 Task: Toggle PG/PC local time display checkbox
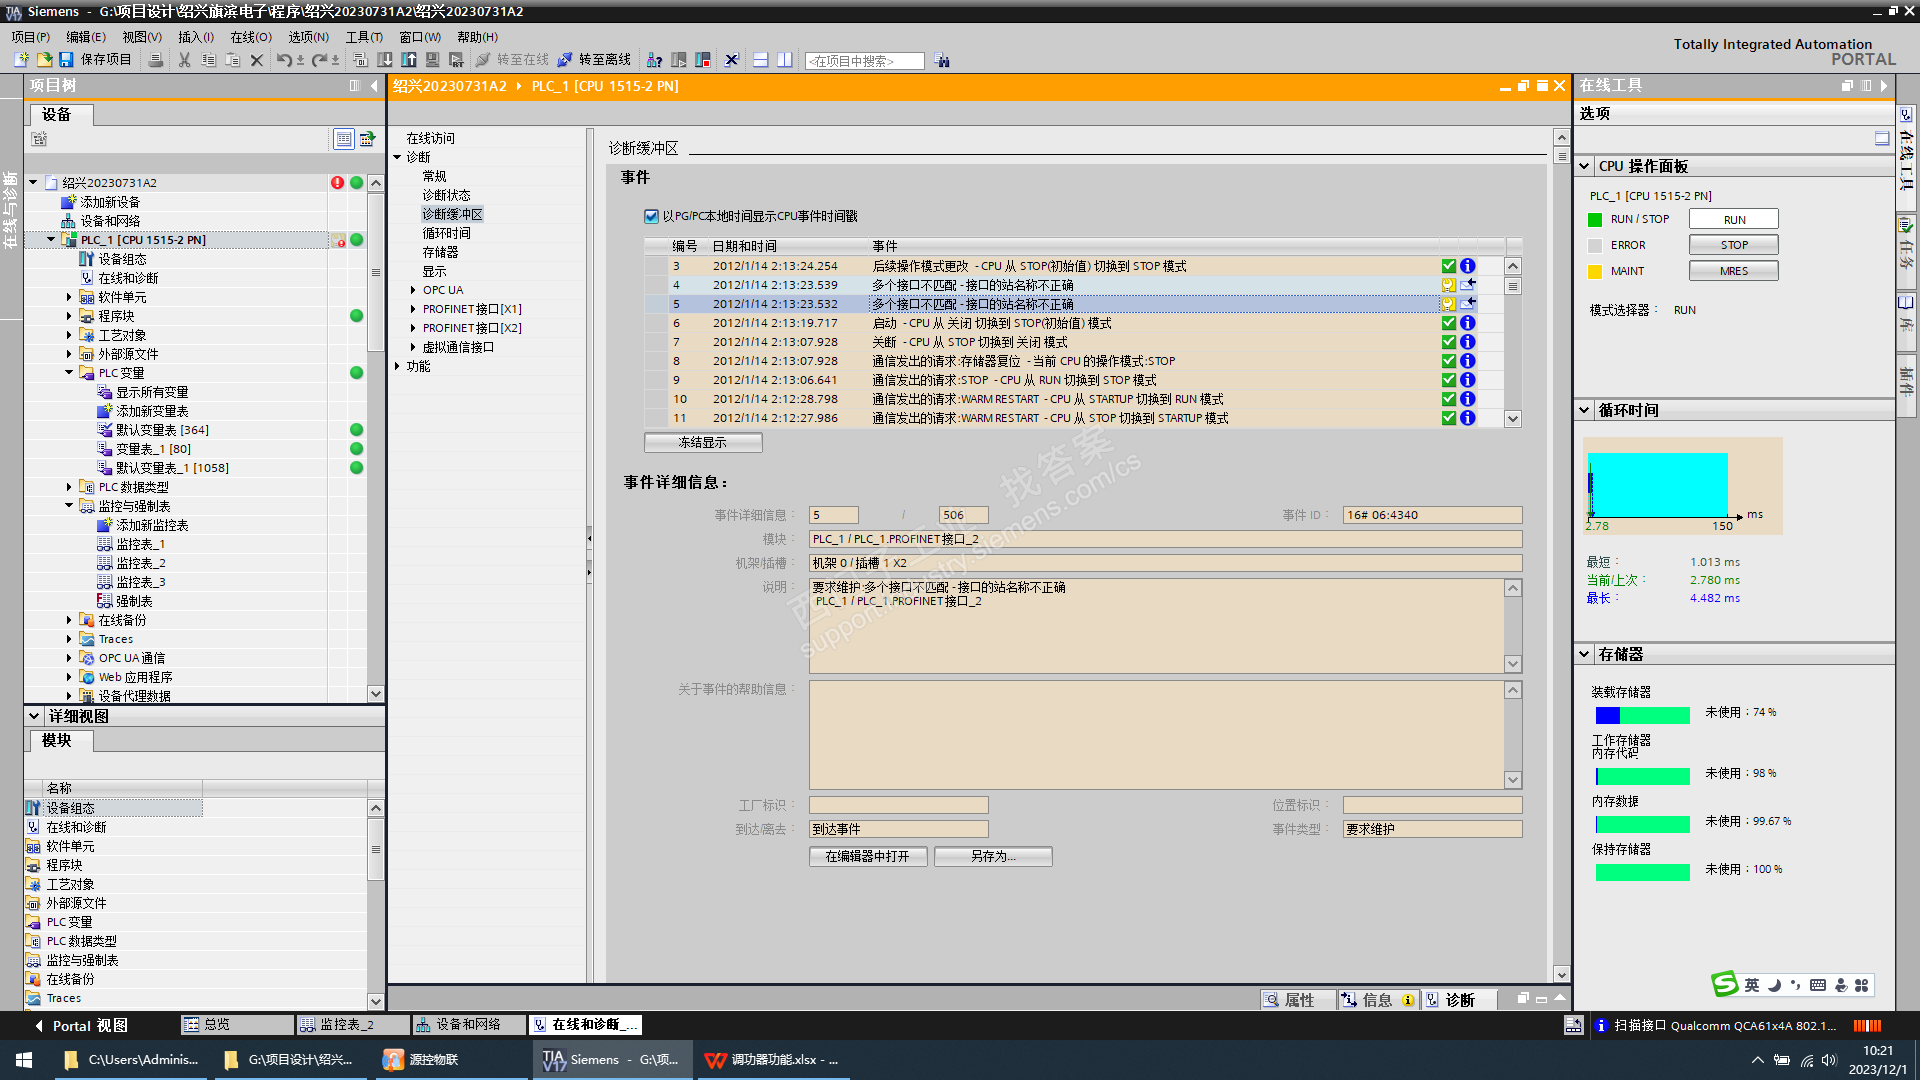point(651,216)
